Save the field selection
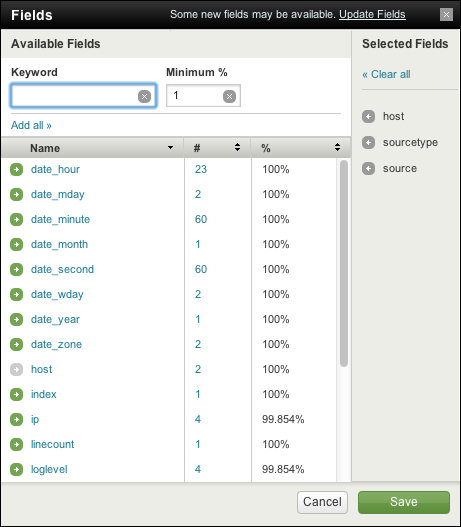Screen dimensions: 461x527 tap(404, 502)
